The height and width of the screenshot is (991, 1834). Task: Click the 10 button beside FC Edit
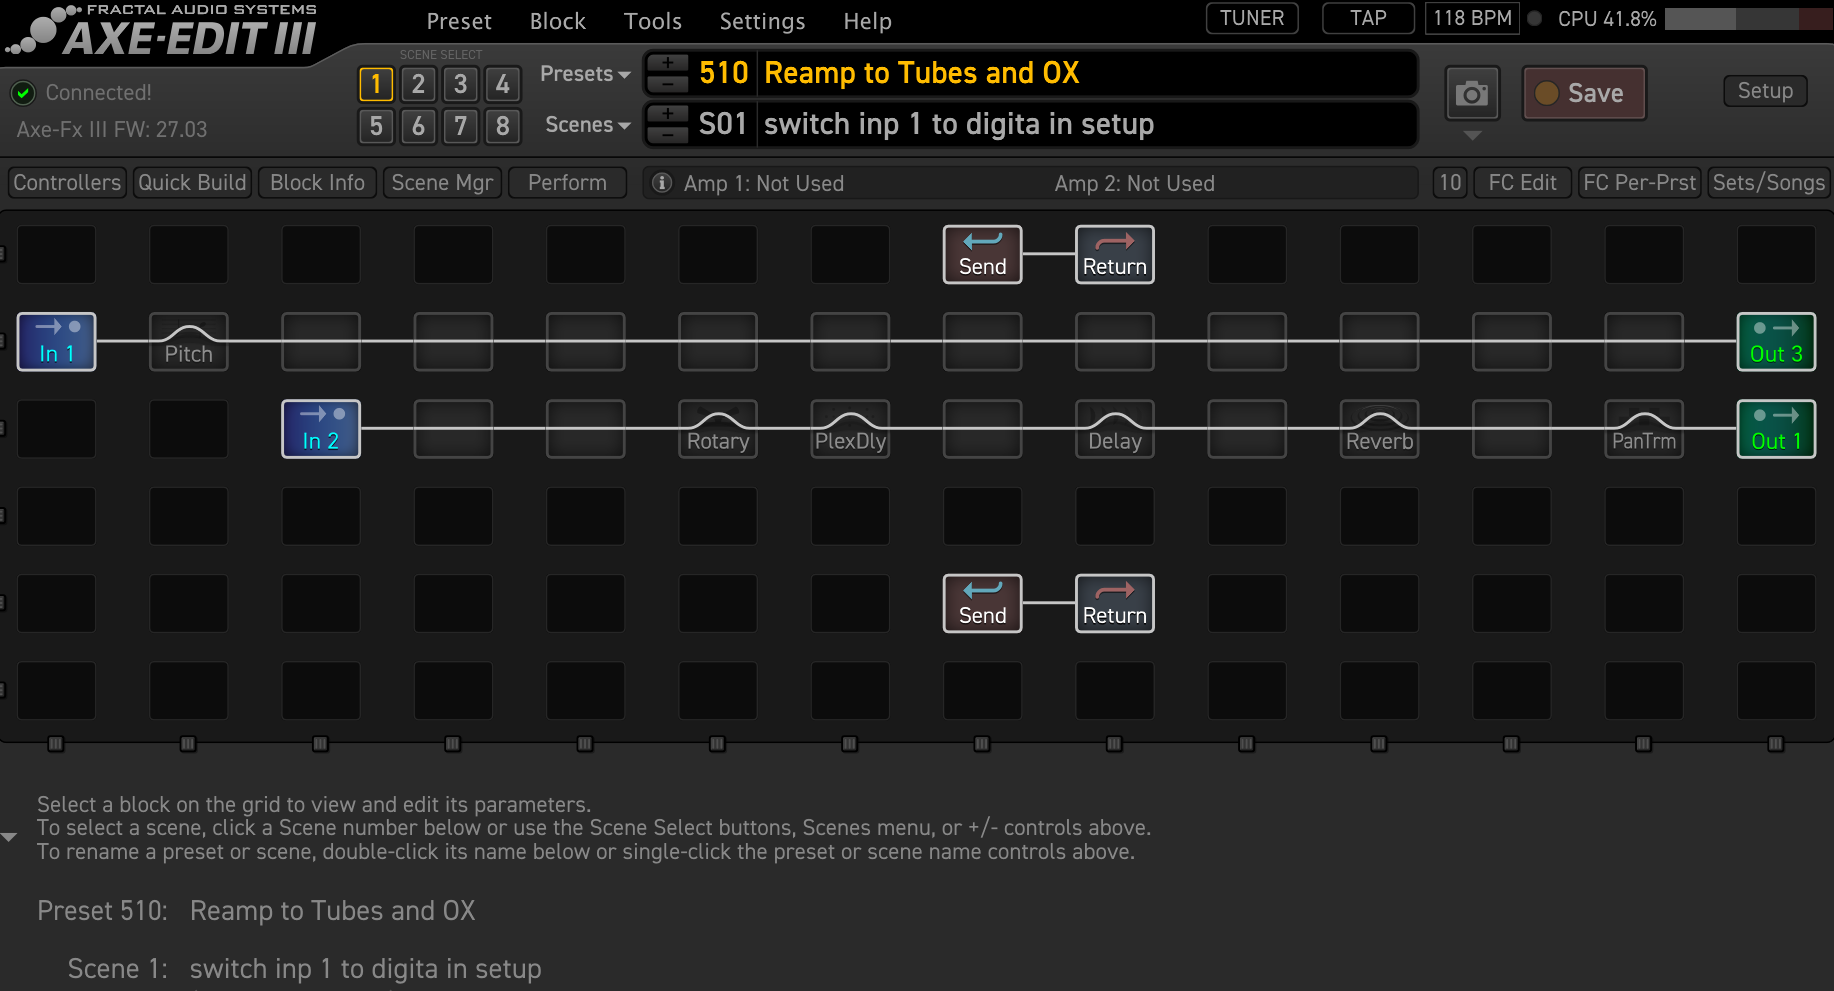pyautogui.click(x=1450, y=183)
